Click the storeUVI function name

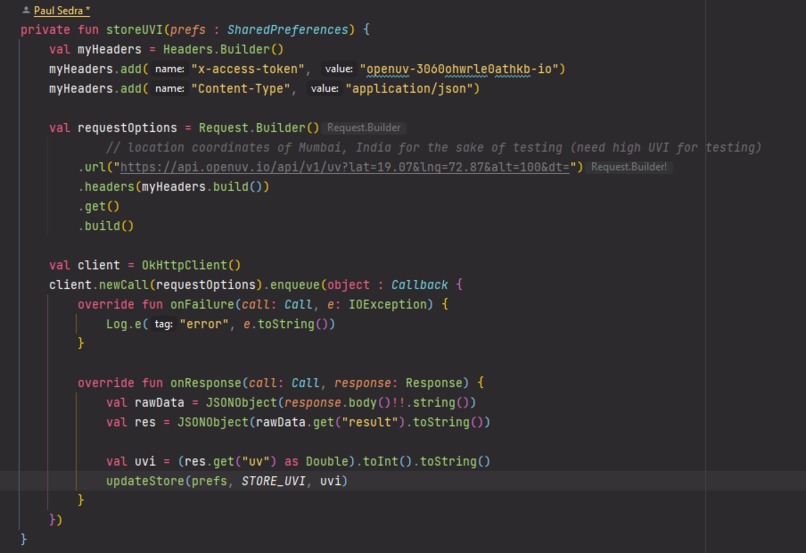pos(135,30)
